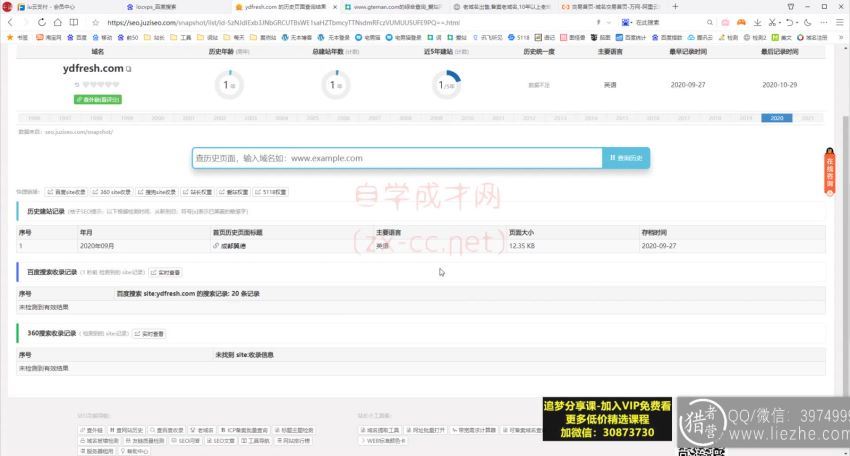This screenshot has width=850, height=456.
Task: Select the 2019 year on timeline
Action: point(745,118)
